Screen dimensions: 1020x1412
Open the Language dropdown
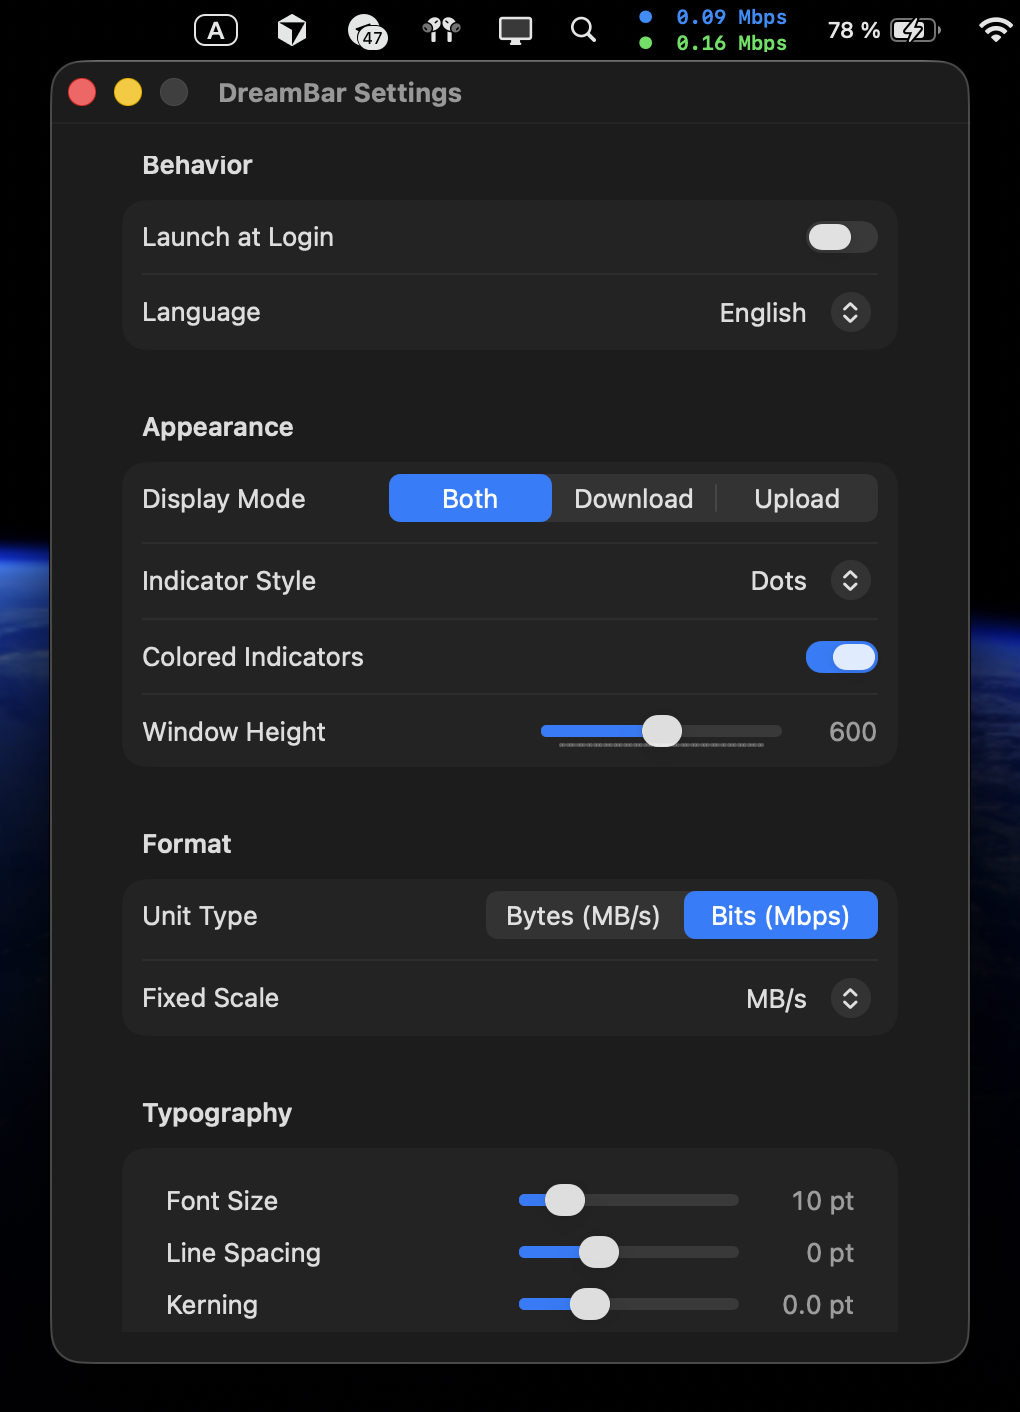850,313
